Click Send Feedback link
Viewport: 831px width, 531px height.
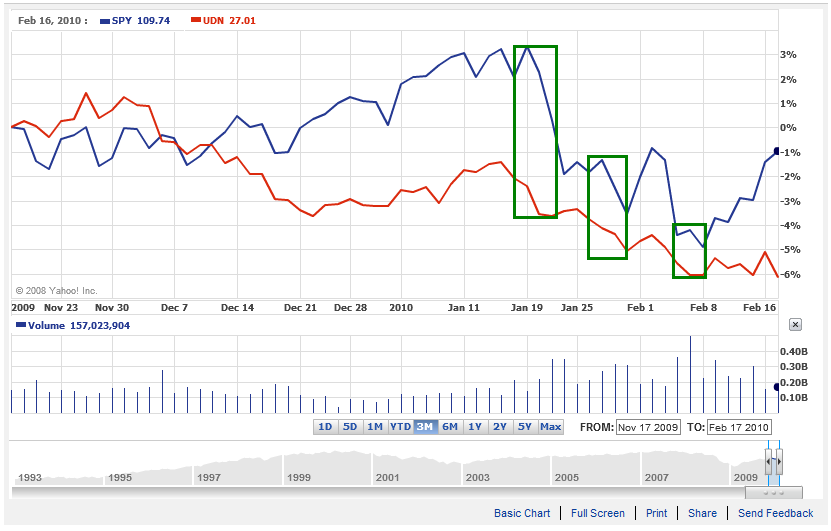click(775, 513)
